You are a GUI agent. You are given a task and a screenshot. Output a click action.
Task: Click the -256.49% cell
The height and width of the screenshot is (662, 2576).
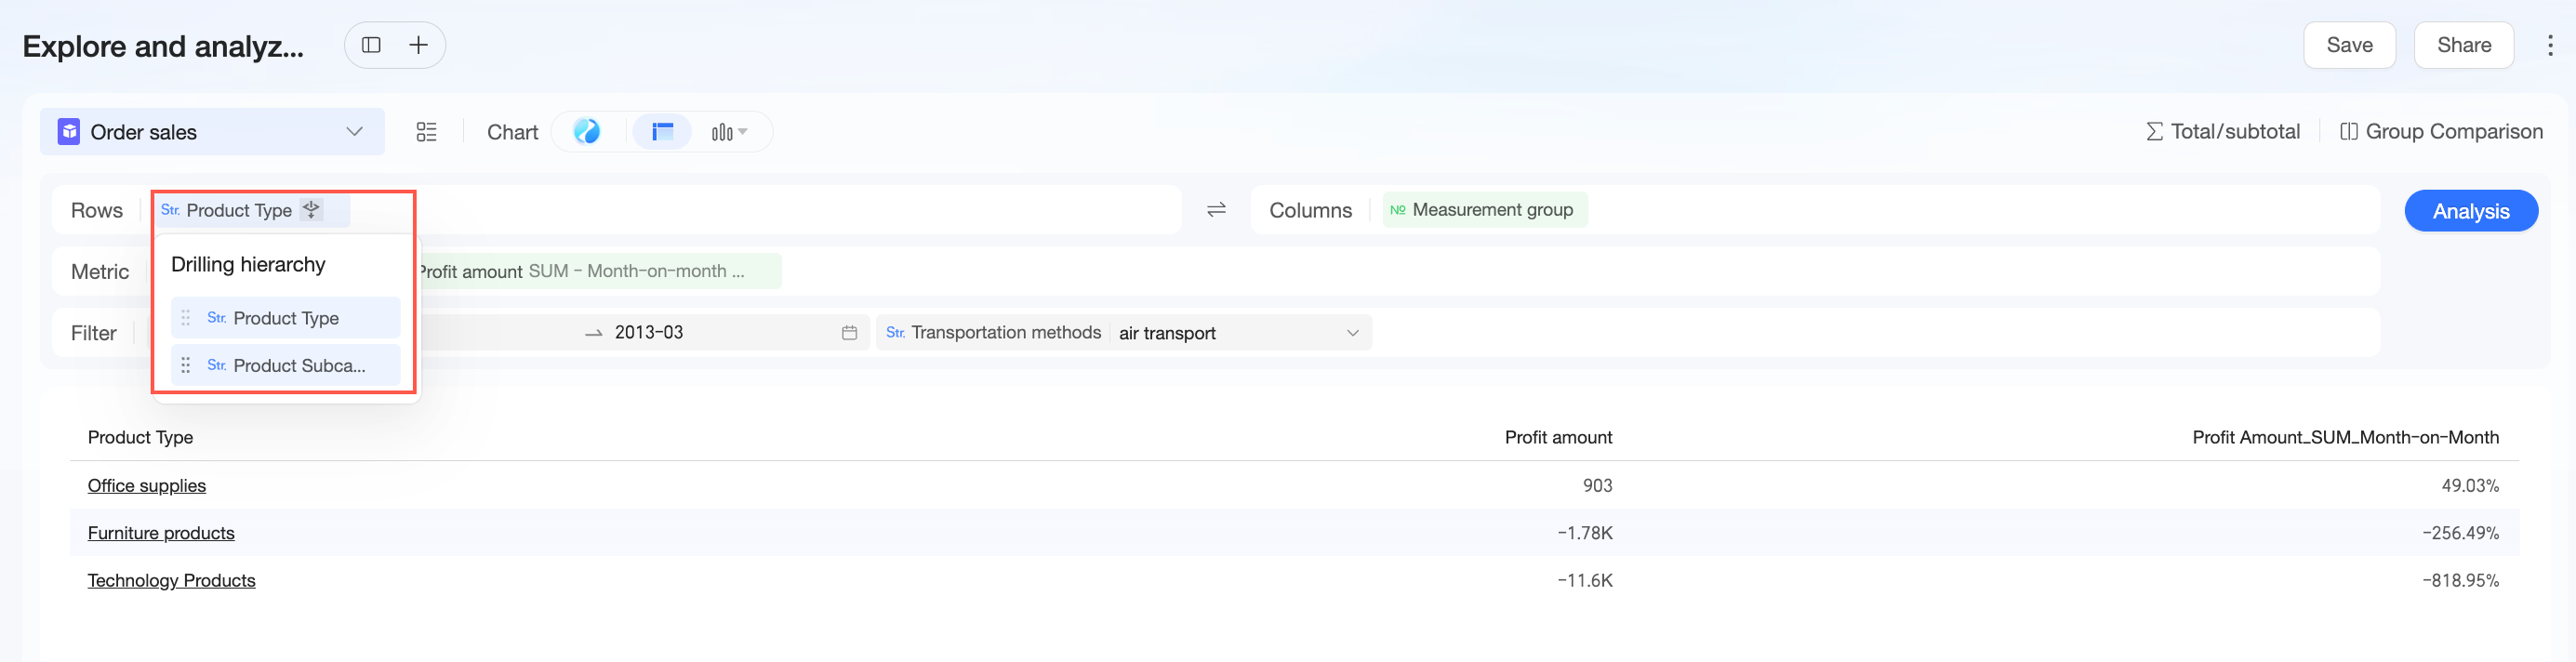(2460, 533)
